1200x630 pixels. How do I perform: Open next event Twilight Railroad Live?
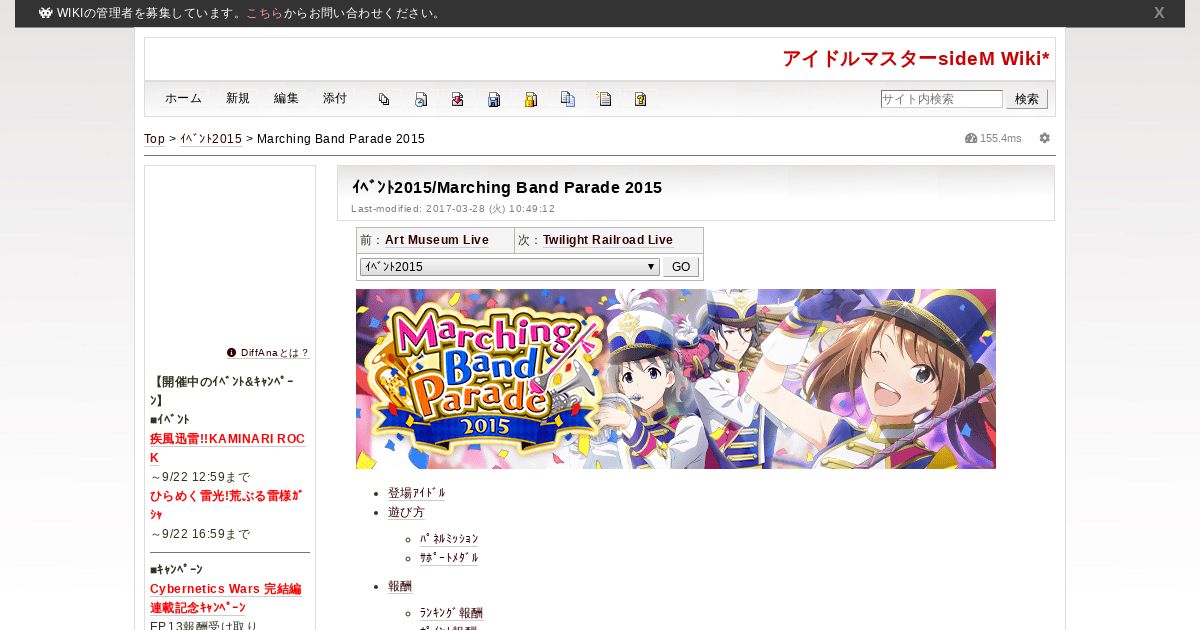click(608, 240)
